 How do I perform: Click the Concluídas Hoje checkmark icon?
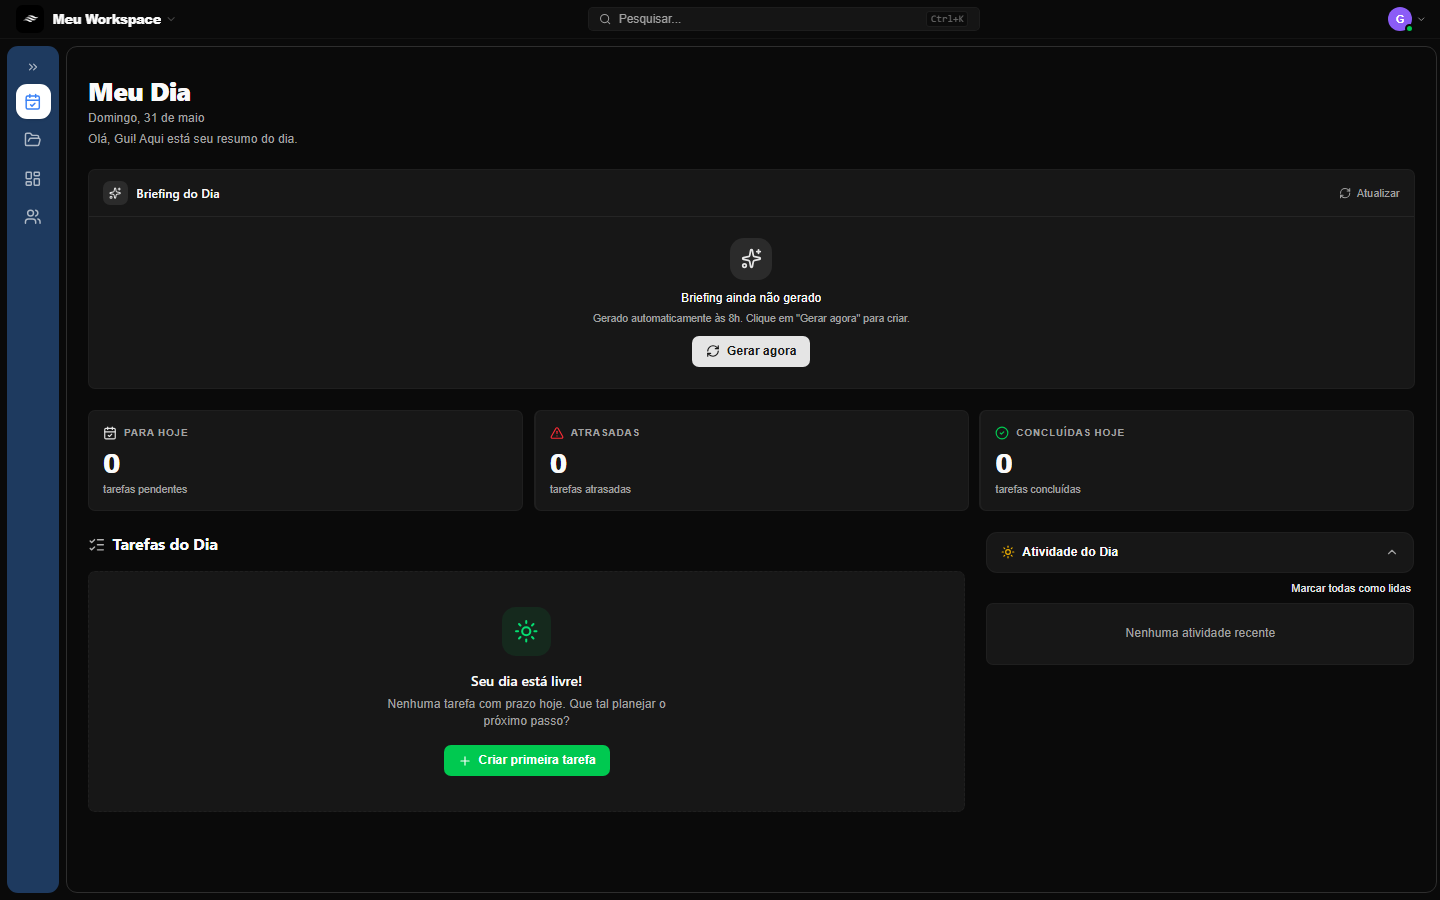tap(1002, 433)
